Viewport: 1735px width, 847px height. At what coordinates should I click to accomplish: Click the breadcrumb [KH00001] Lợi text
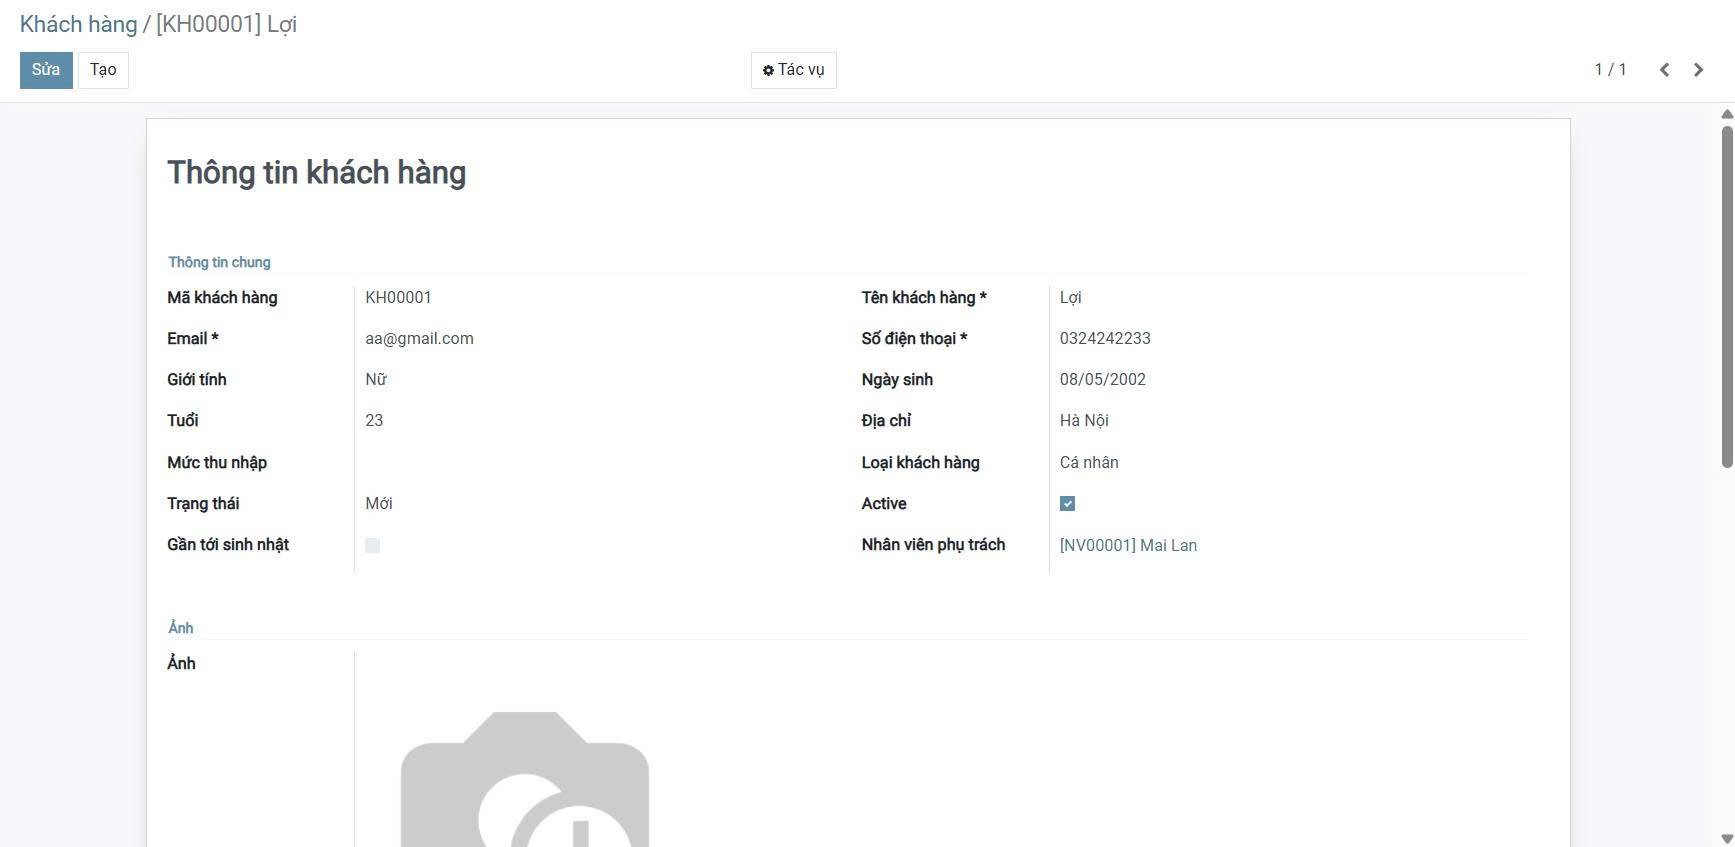click(226, 24)
